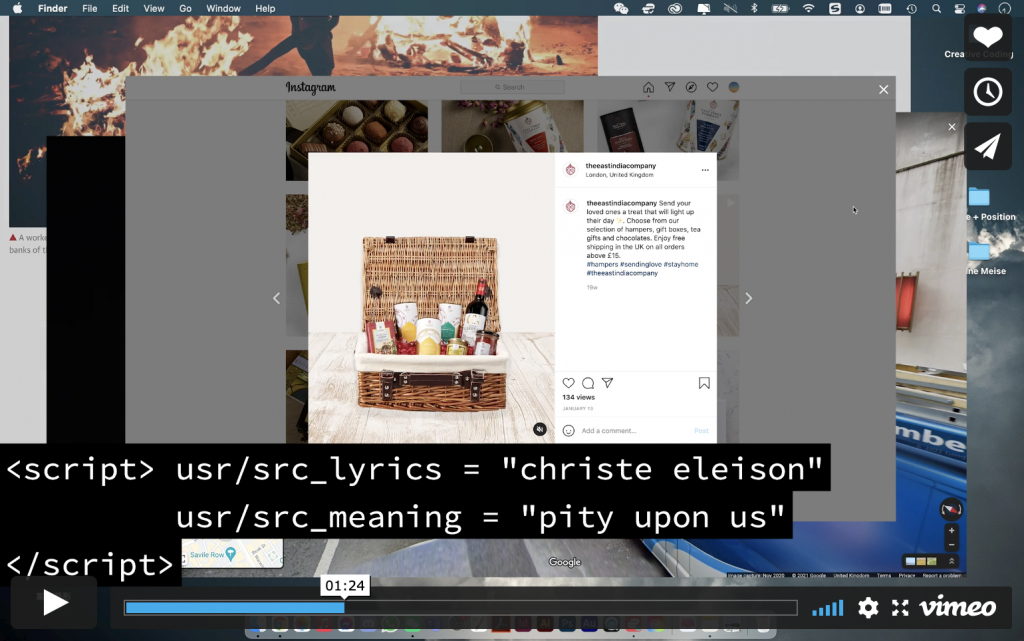Open the Help menu
The width and height of the screenshot is (1024, 641).
point(265,8)
